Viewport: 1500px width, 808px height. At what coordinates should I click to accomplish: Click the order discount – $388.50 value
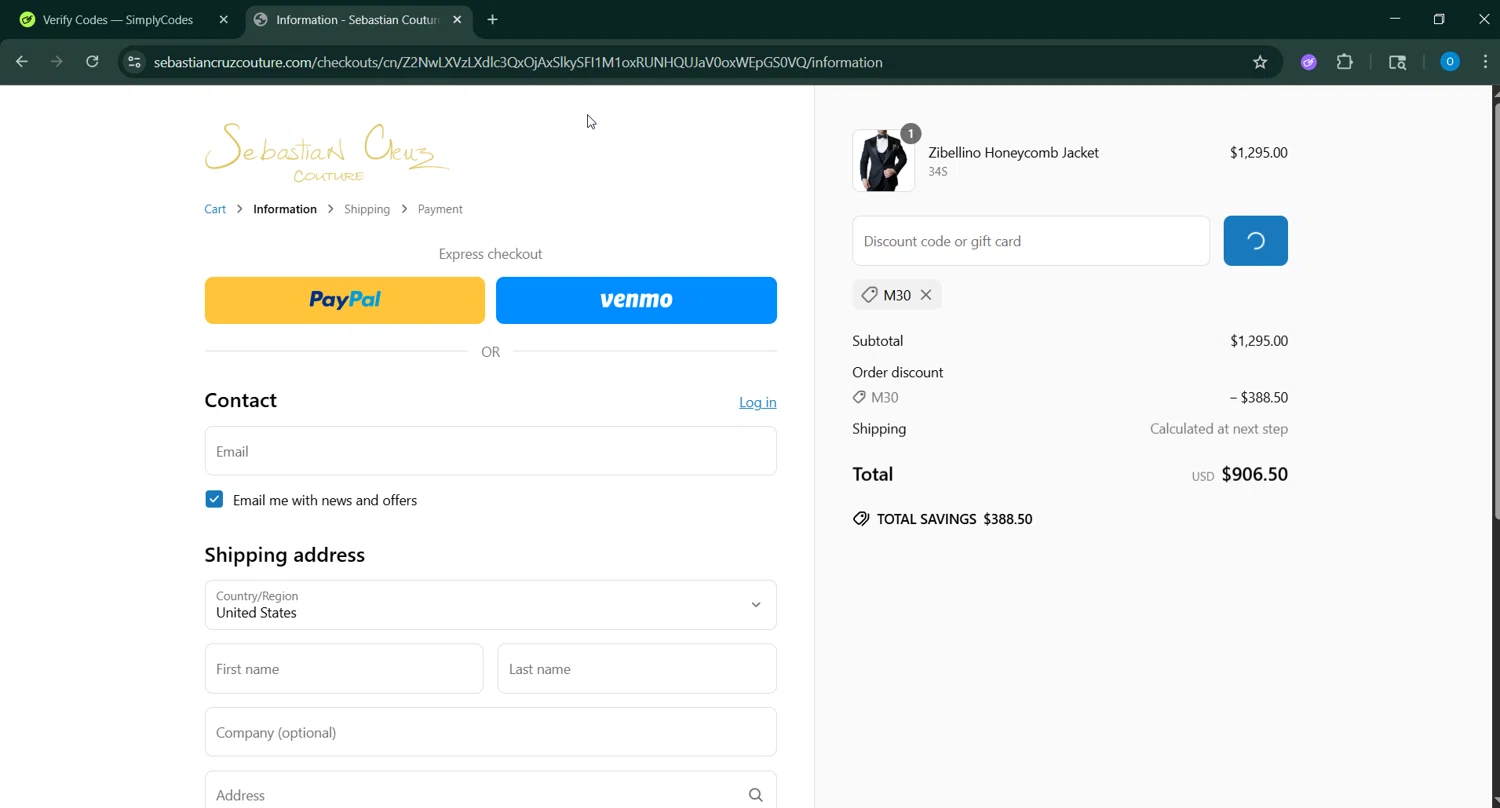pos(1259,397)
